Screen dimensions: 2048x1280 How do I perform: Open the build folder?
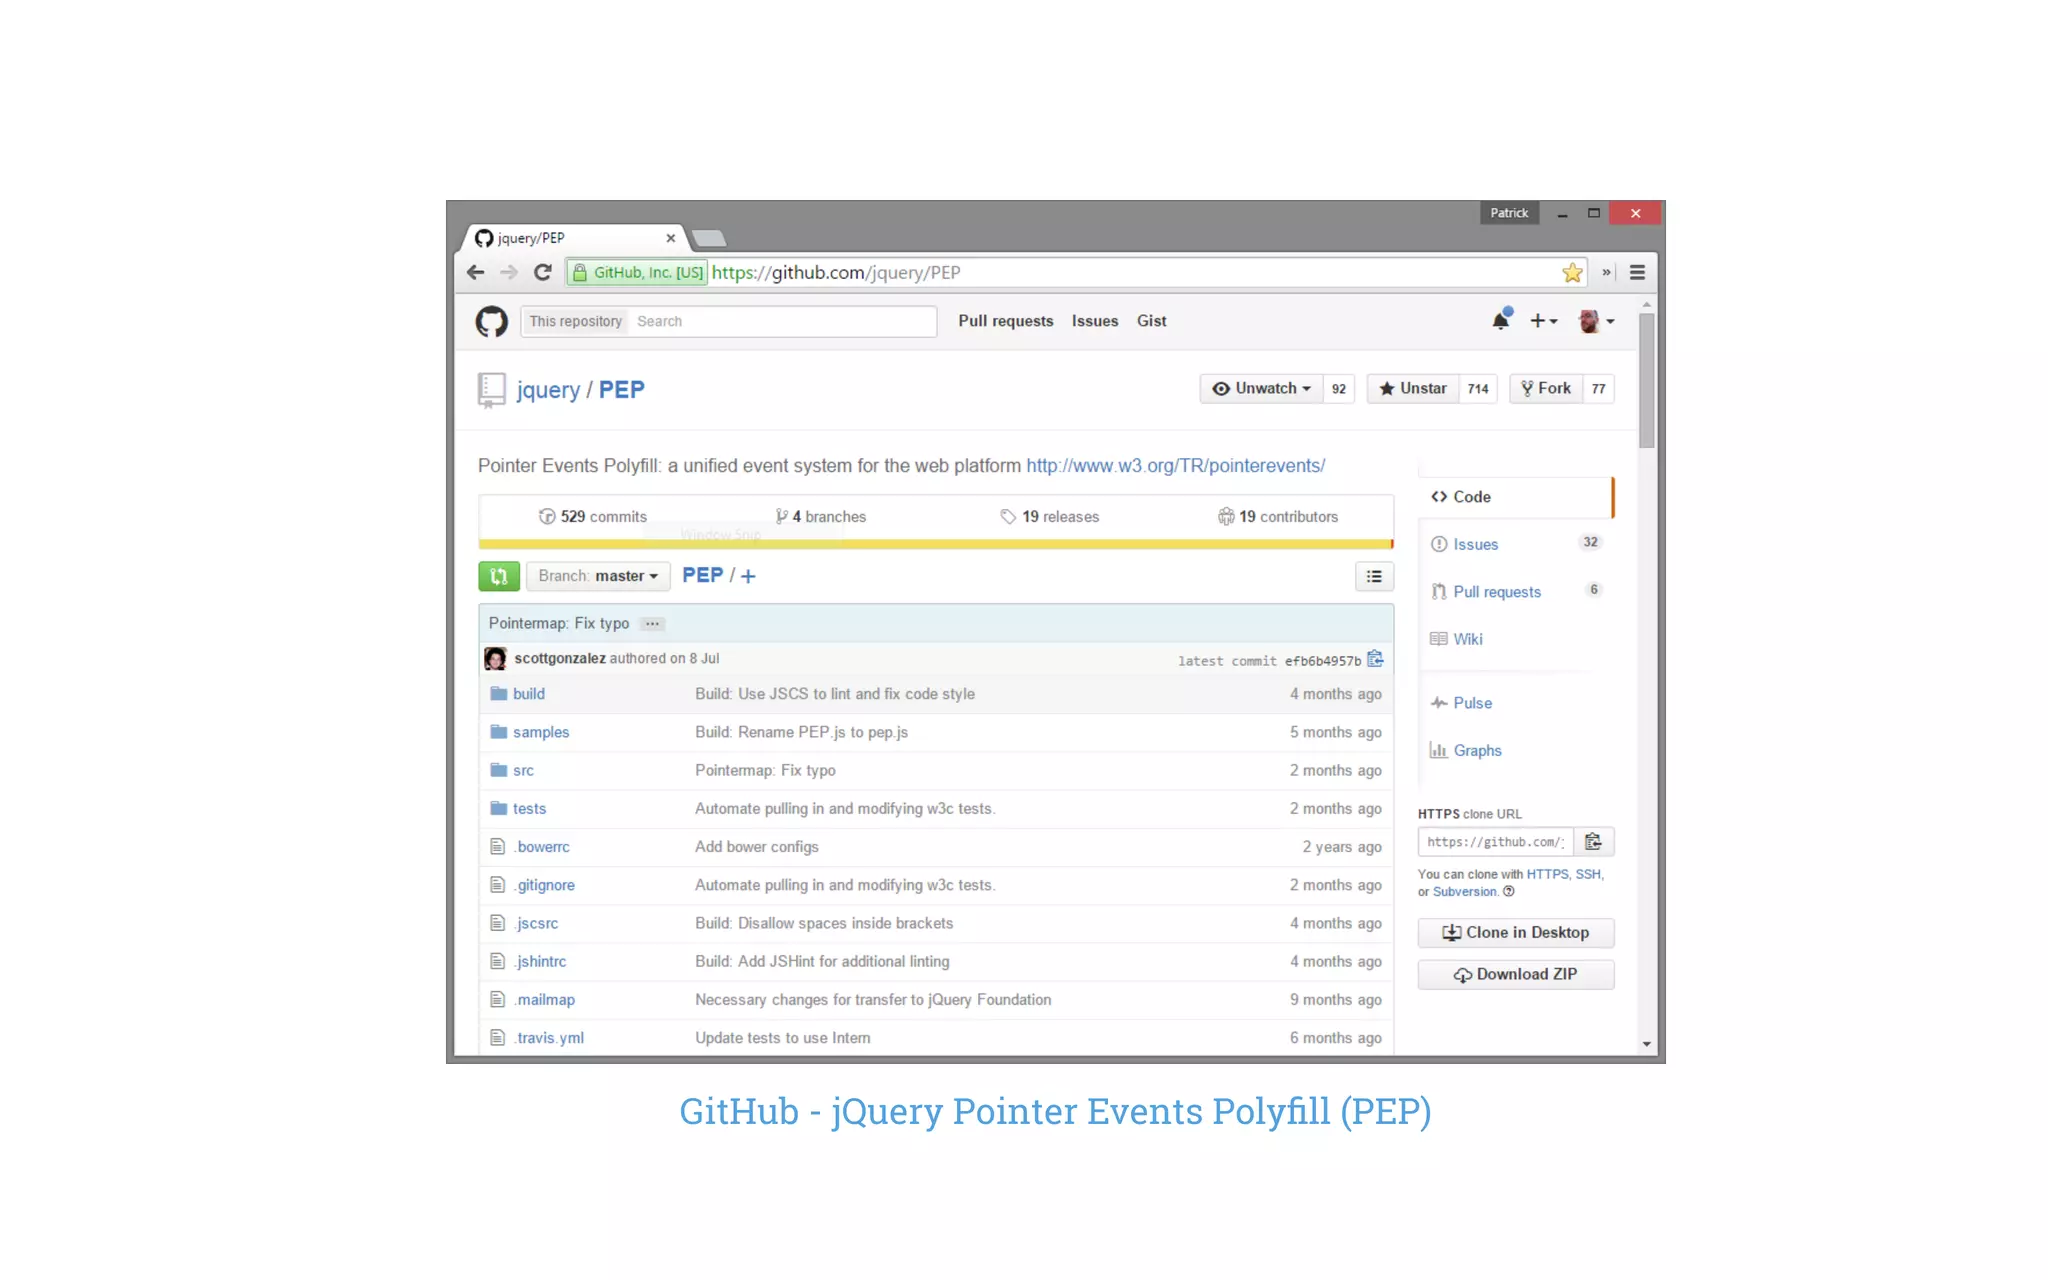tap(529, 694)
